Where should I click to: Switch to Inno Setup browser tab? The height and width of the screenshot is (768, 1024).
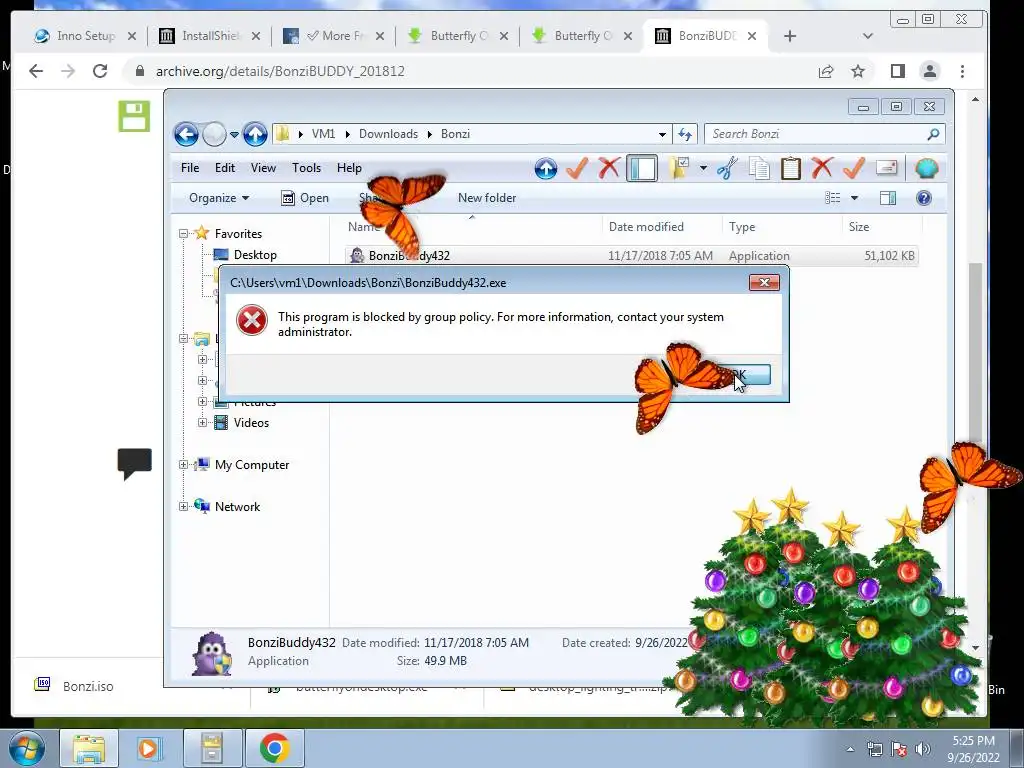coord(85,36)
